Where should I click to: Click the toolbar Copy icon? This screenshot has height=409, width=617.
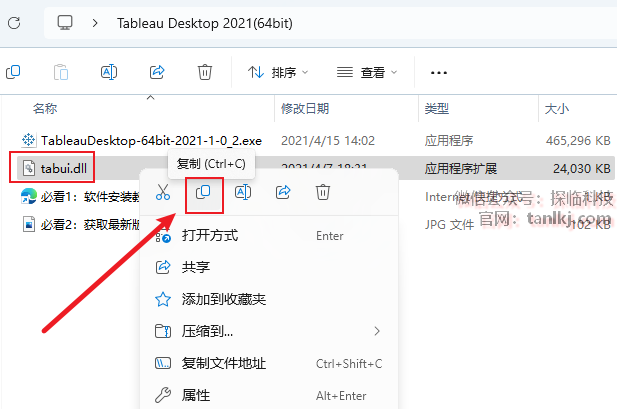[x=13, y=72]
